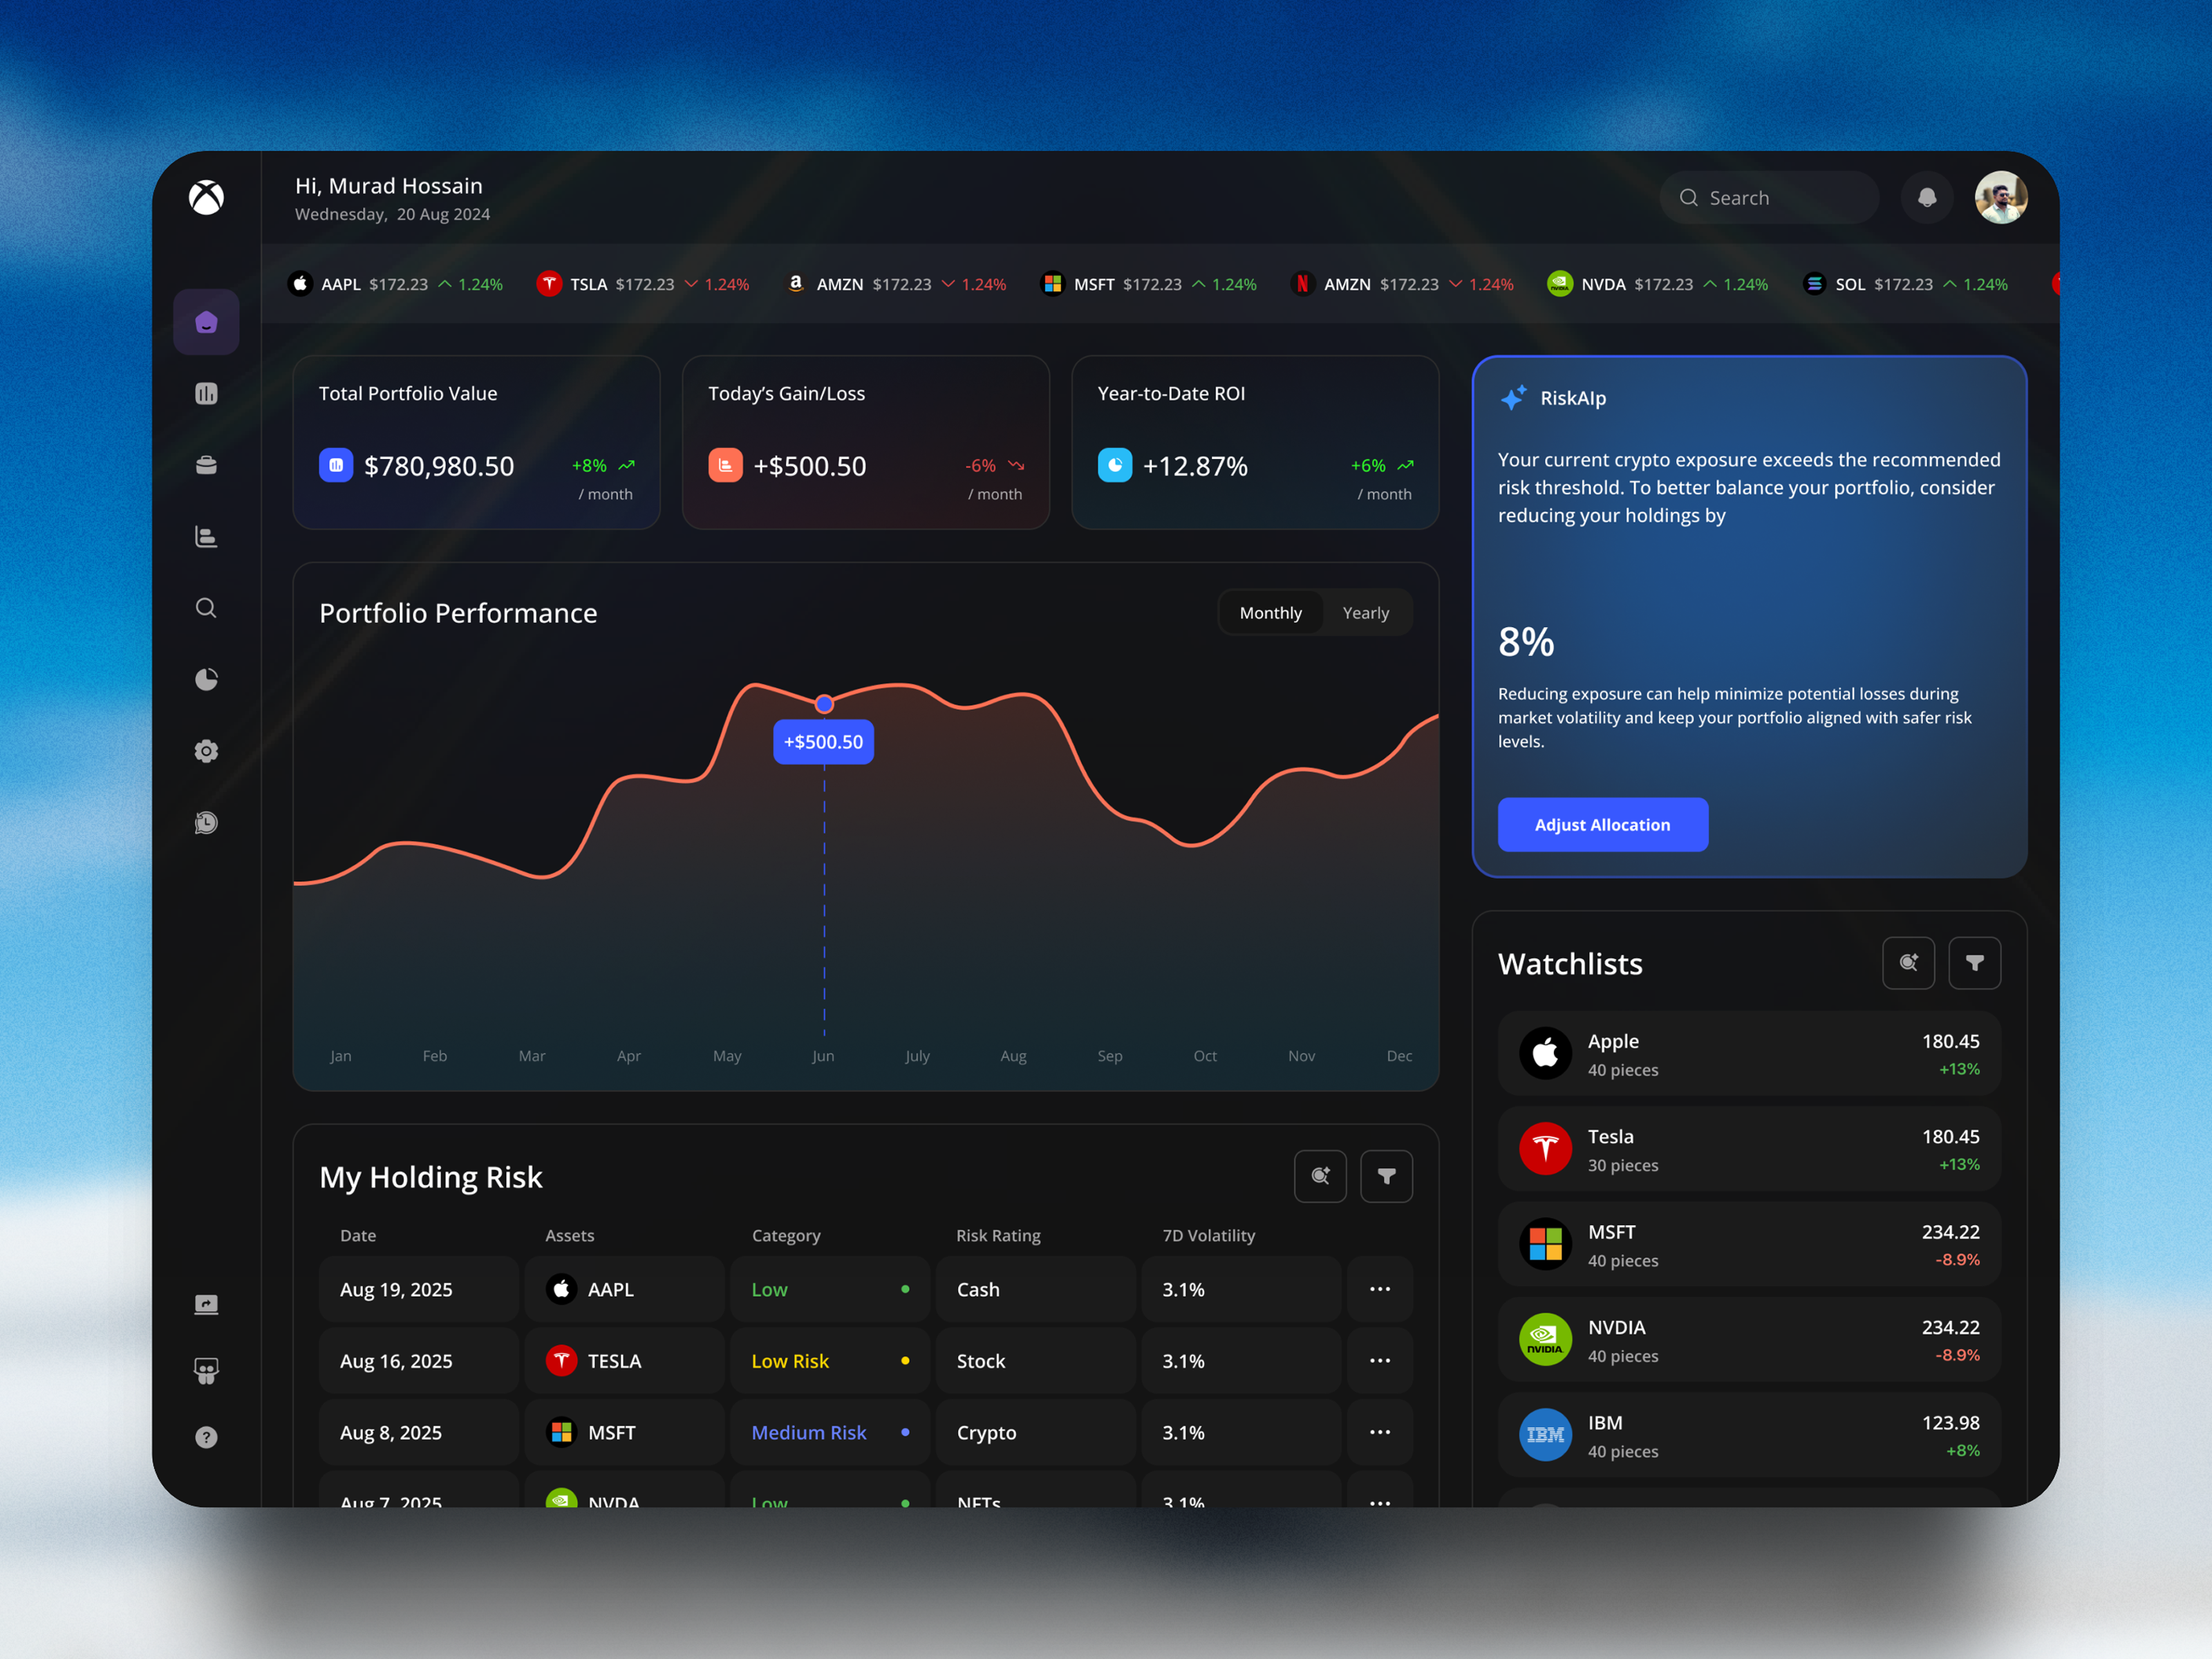Open the Analytics bar chart sidebar icon
Viewport: 2212px width, 1659px height.
206,393
